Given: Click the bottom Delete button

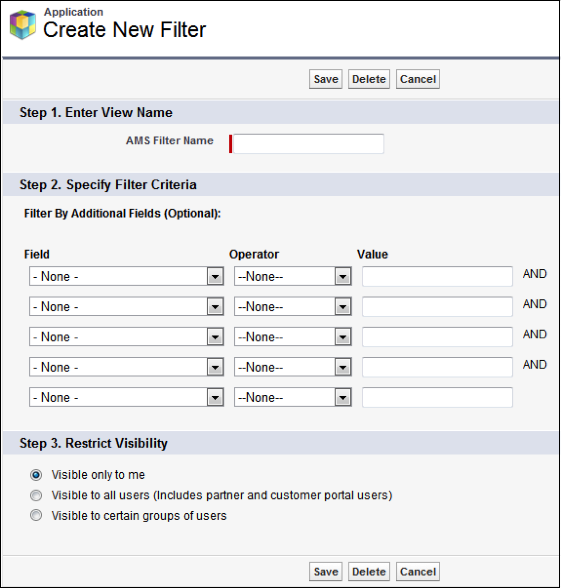Looking at the screenshot, I should 369,572.
